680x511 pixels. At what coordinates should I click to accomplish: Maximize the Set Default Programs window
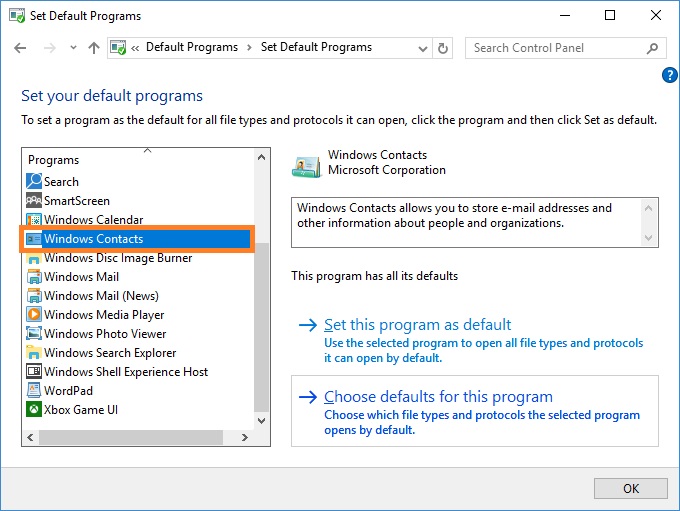pos(610,16)
